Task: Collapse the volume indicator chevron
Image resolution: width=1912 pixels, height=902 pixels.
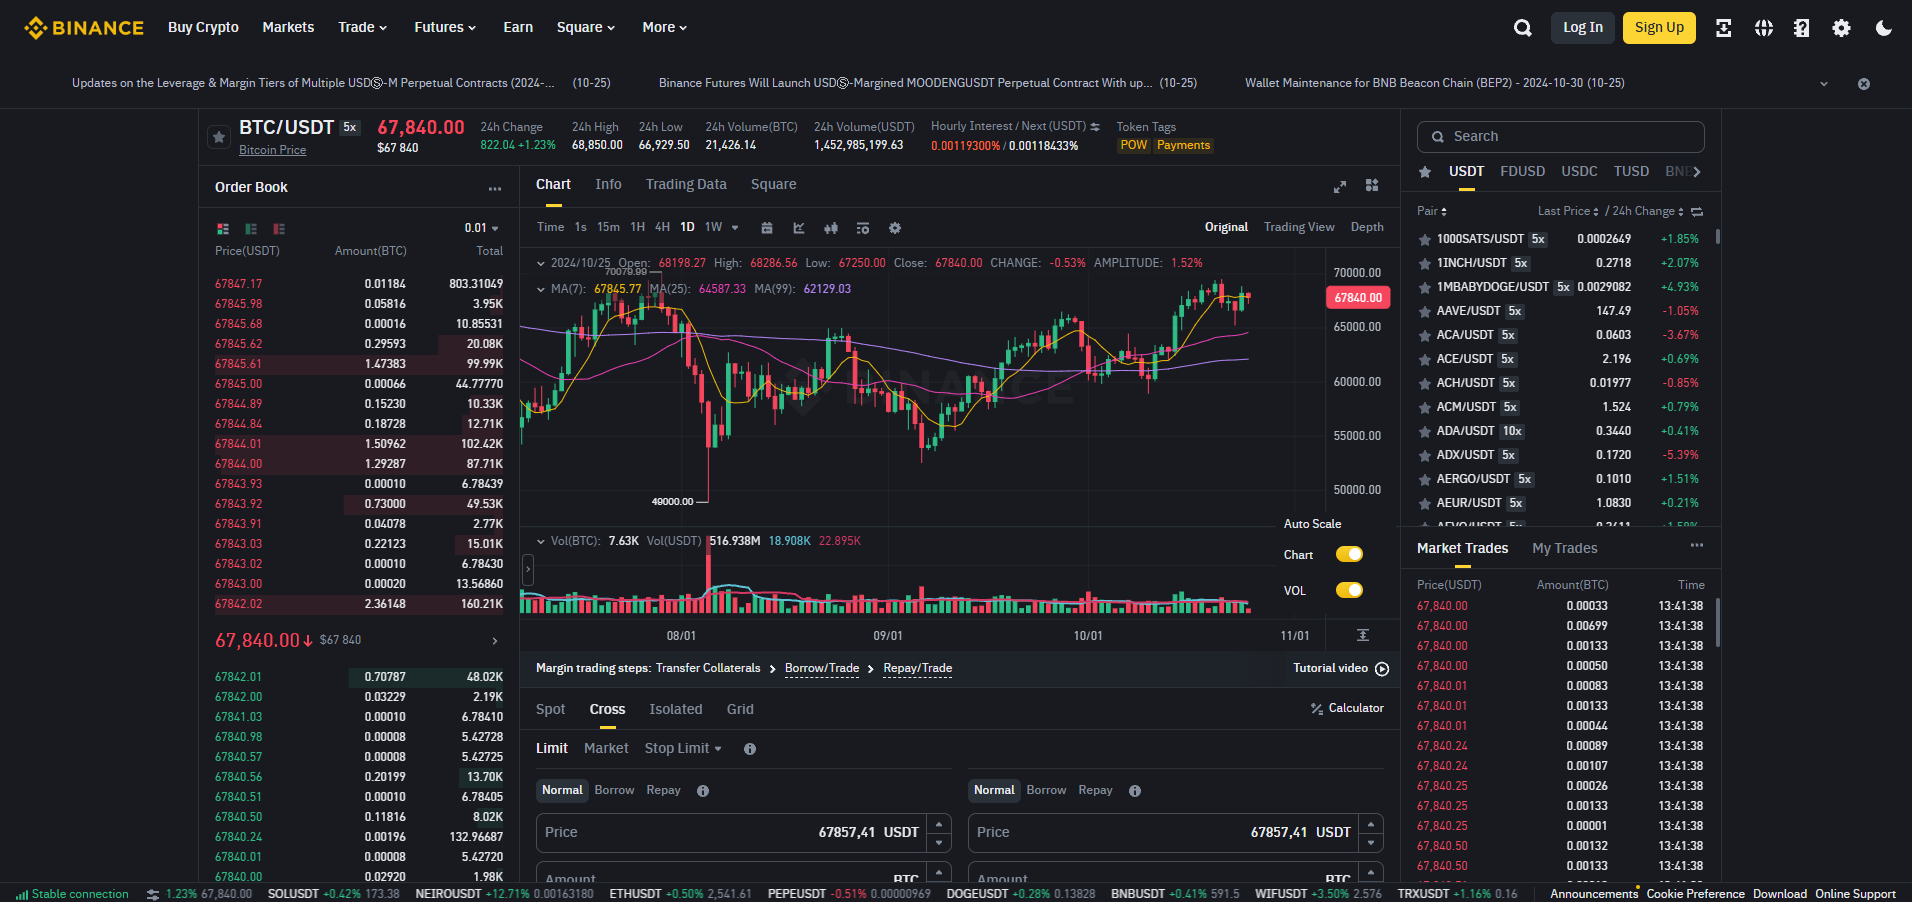Action: [x=541, y=541]
